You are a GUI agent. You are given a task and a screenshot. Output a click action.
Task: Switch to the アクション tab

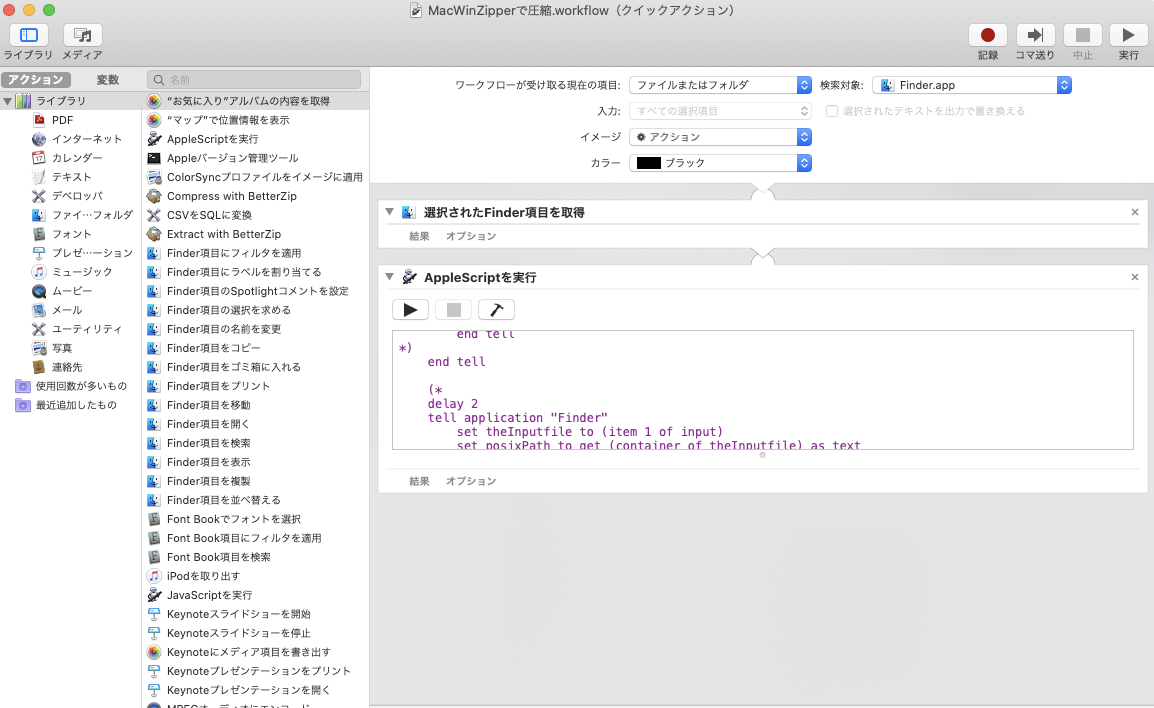(35, 79)
